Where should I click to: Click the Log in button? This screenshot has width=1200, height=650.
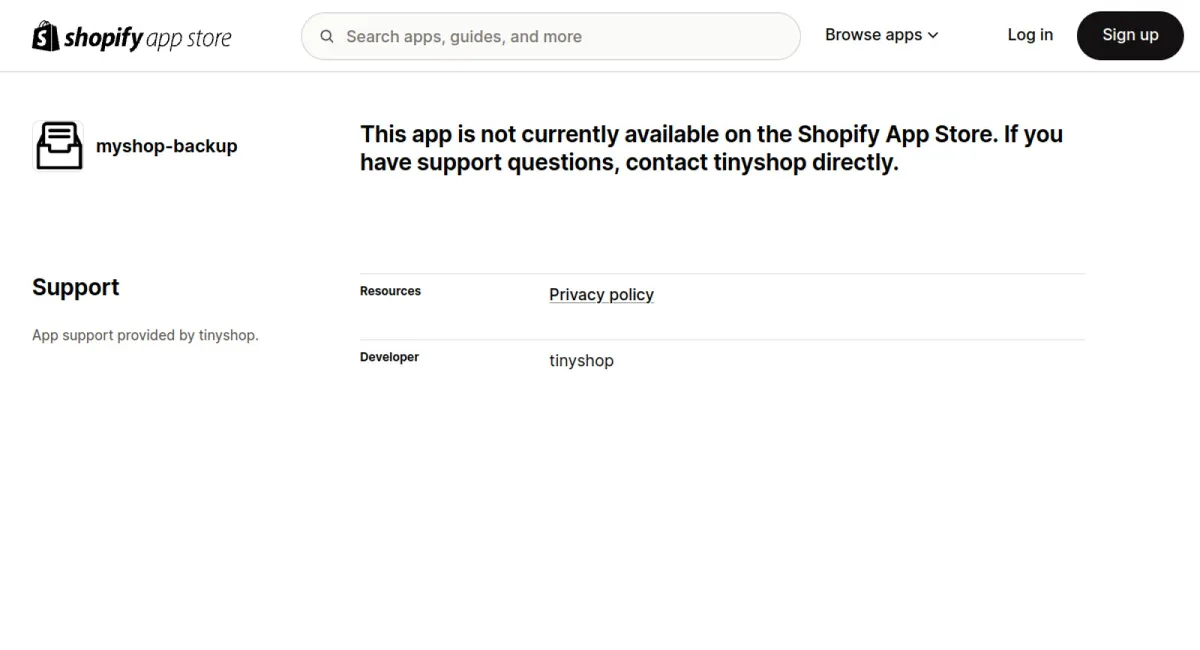click(x=1030, y=35)
